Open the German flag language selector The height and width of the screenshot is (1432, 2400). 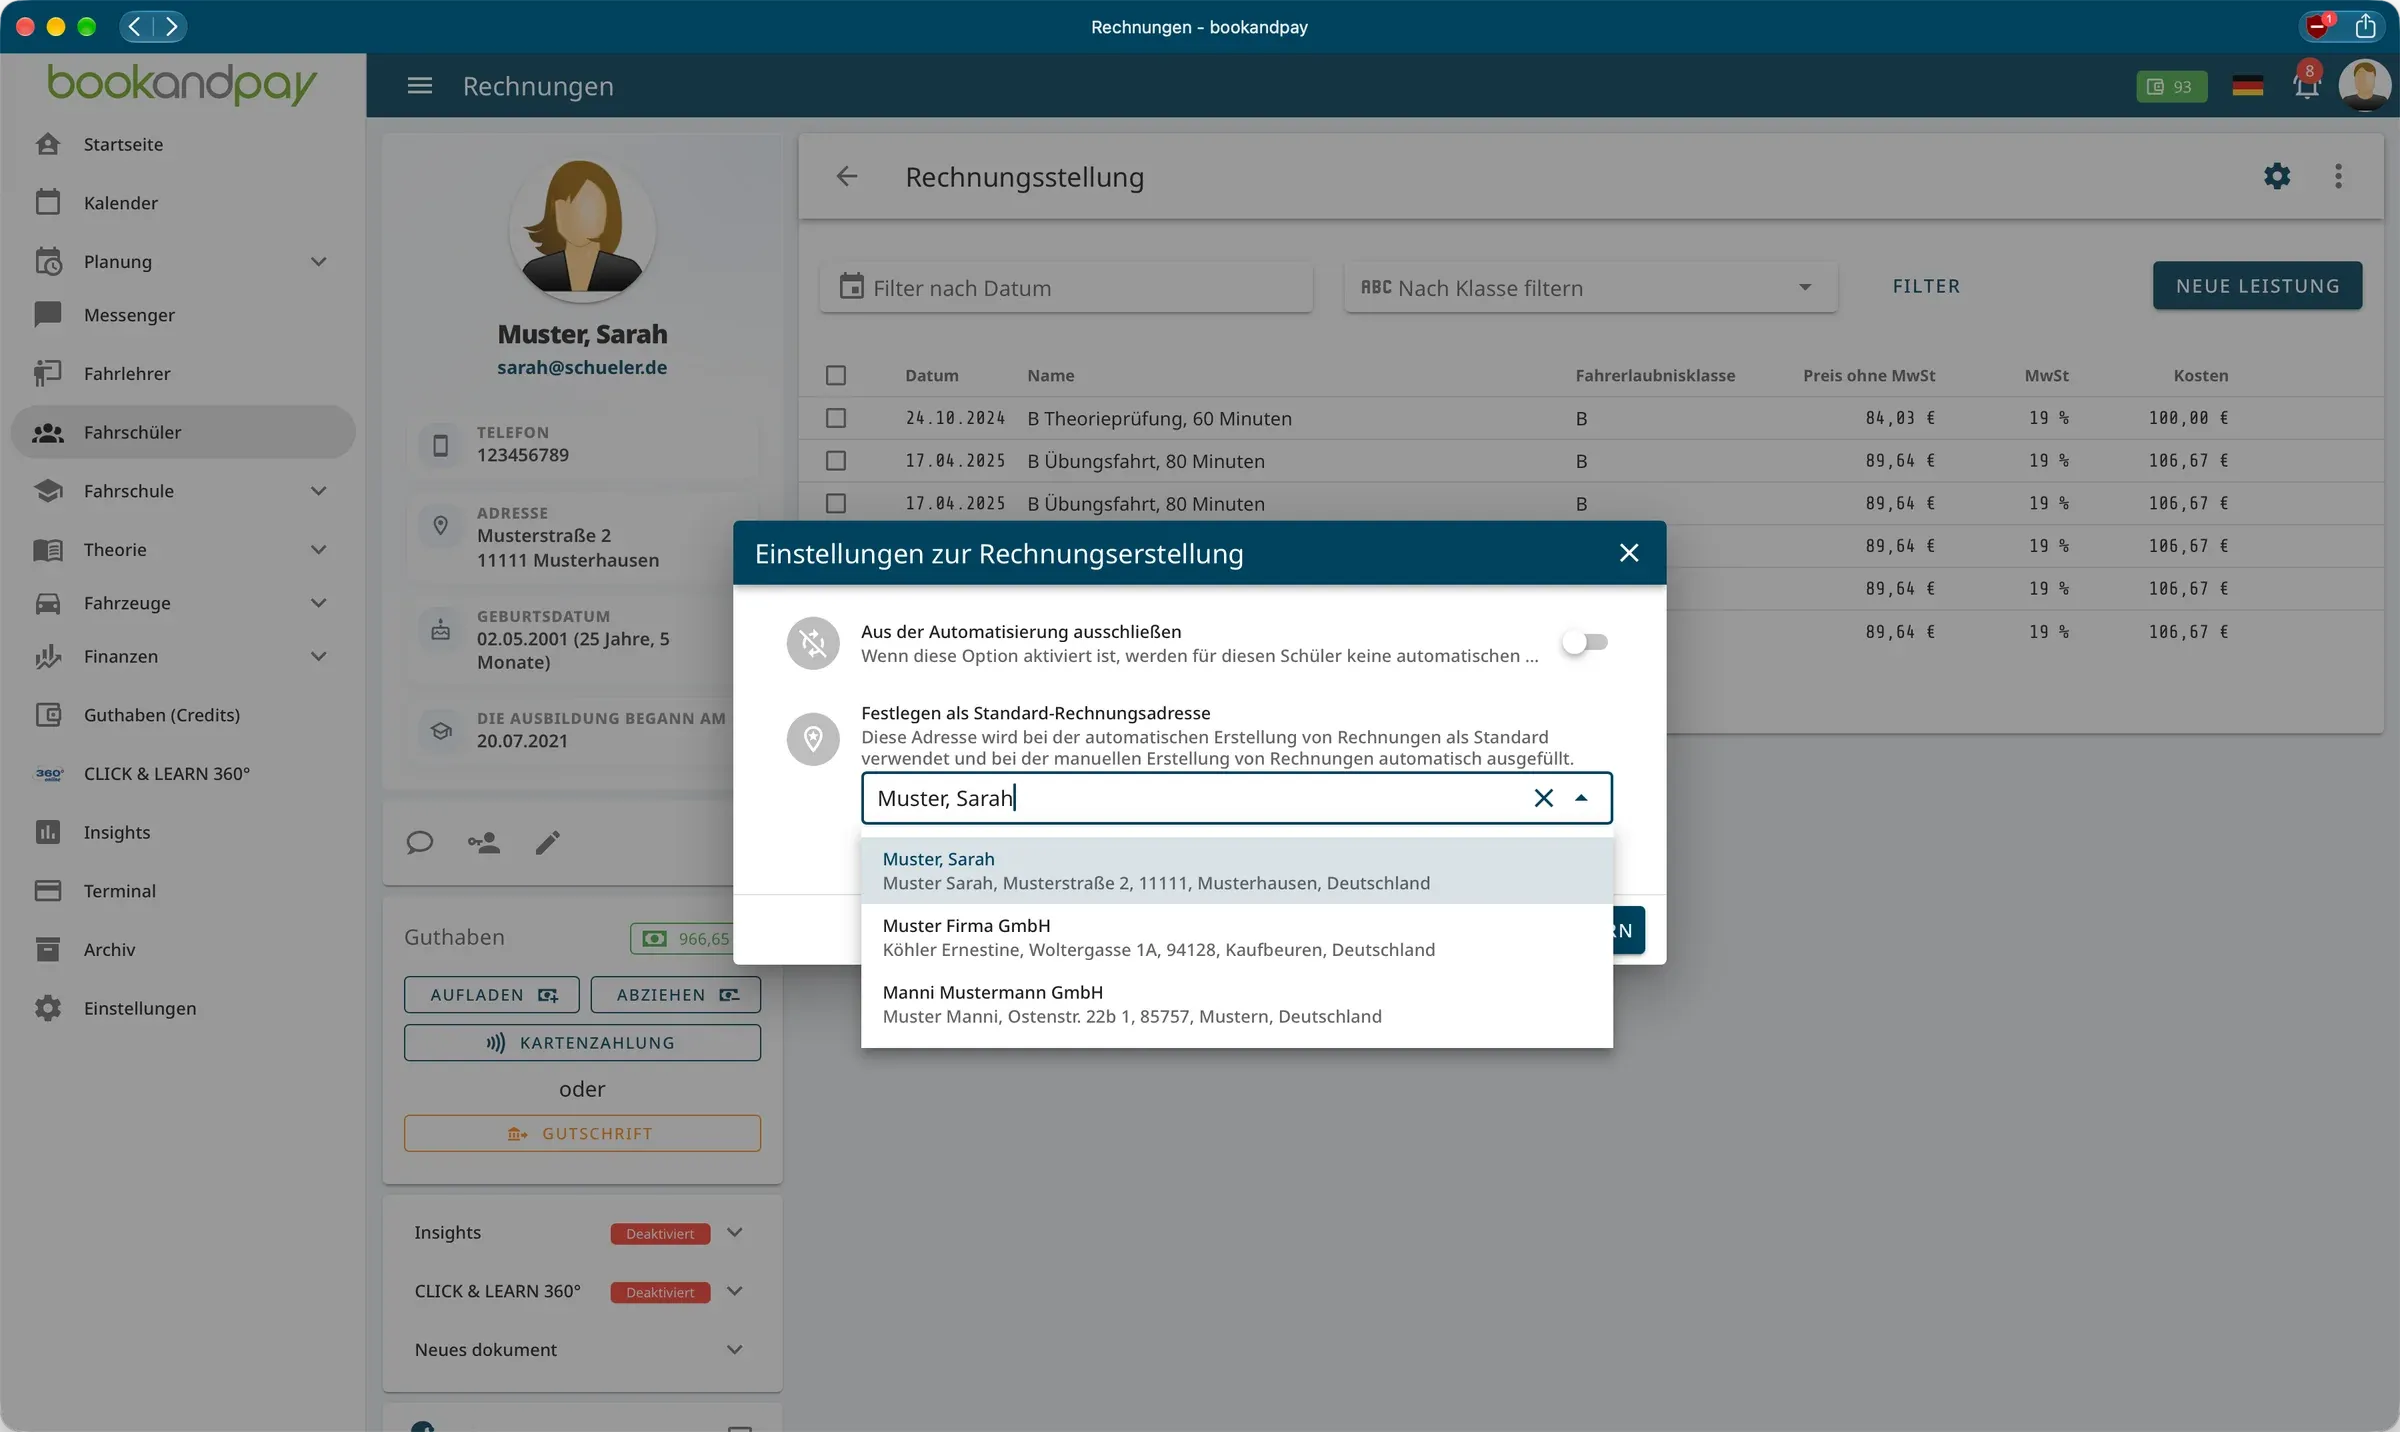coord(2247,86)
